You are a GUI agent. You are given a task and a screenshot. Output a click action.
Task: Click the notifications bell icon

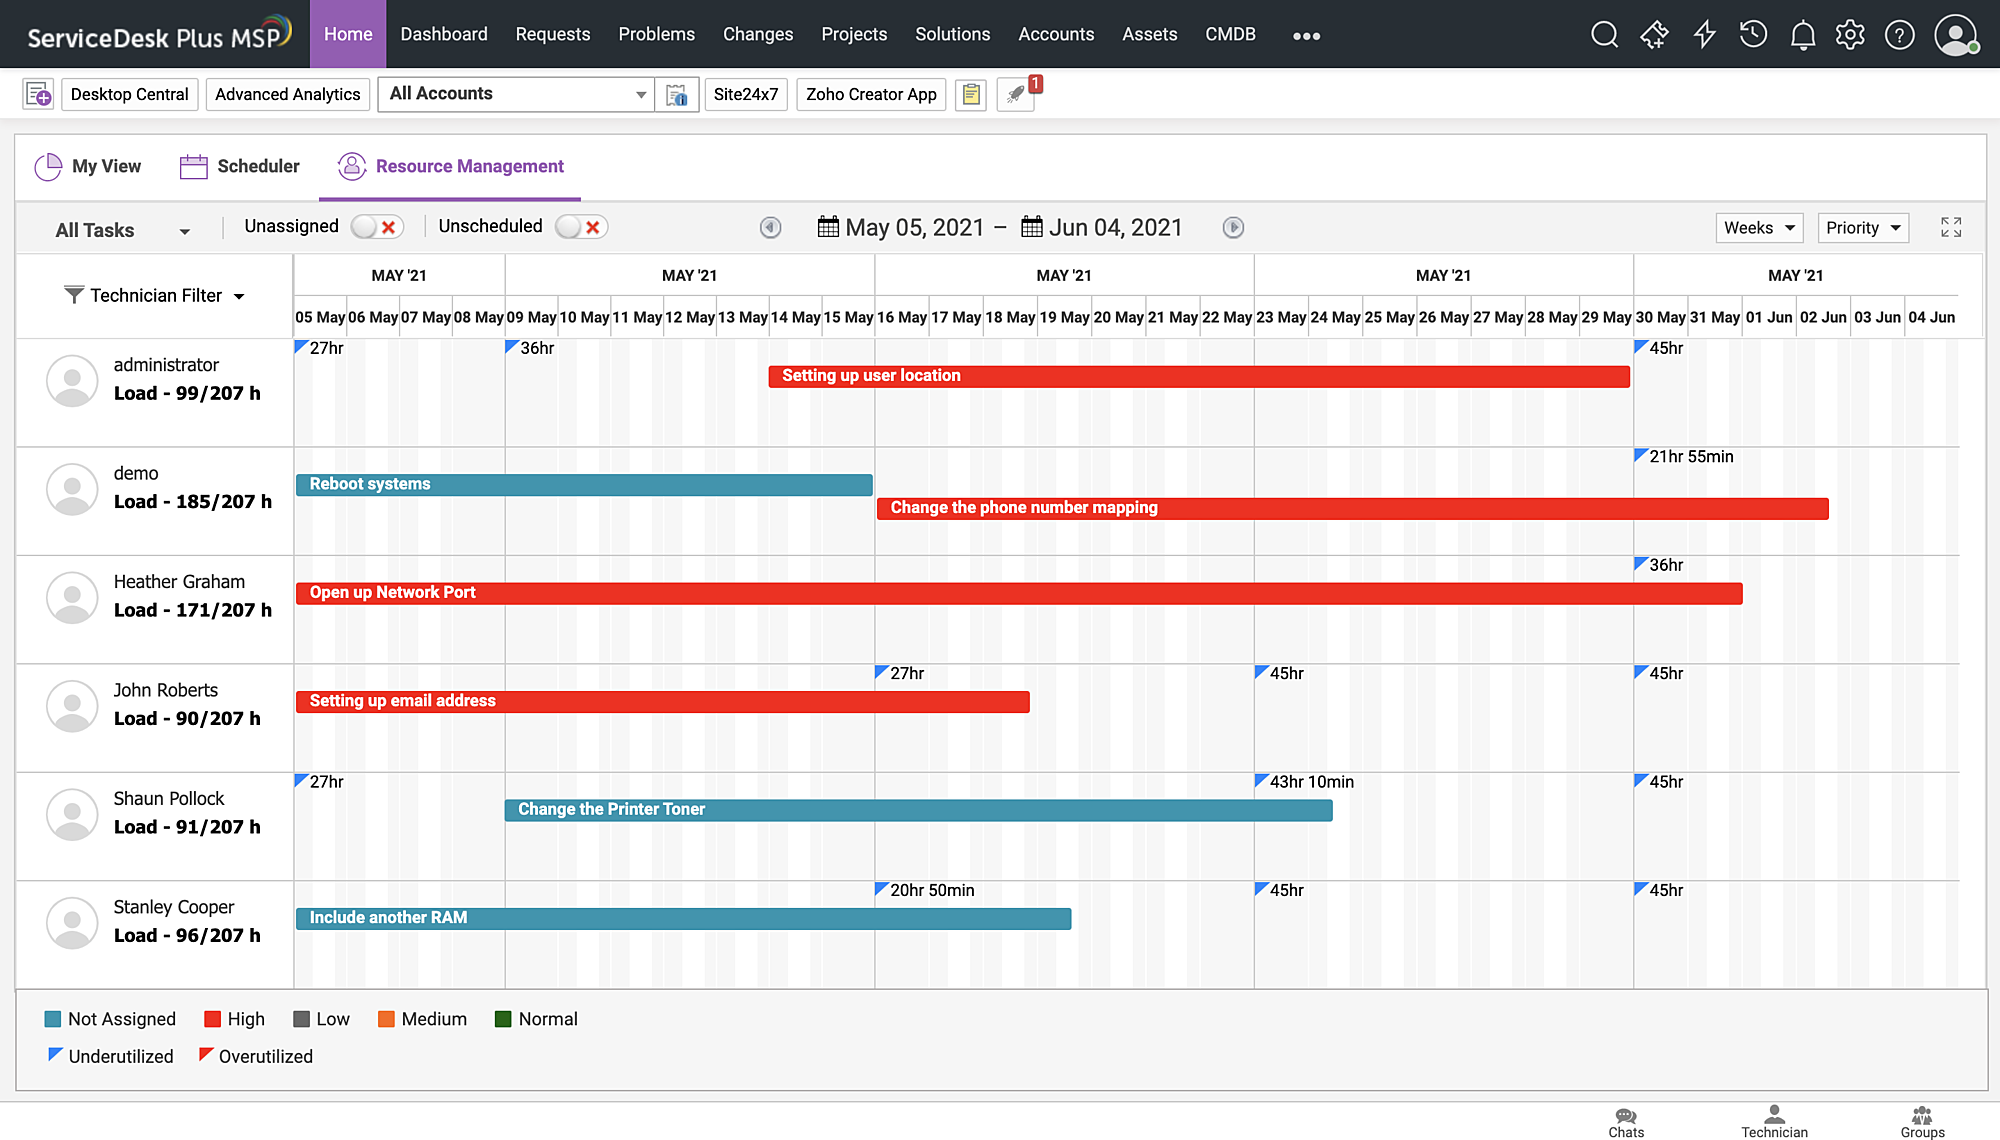click(x=1801, y=33)
